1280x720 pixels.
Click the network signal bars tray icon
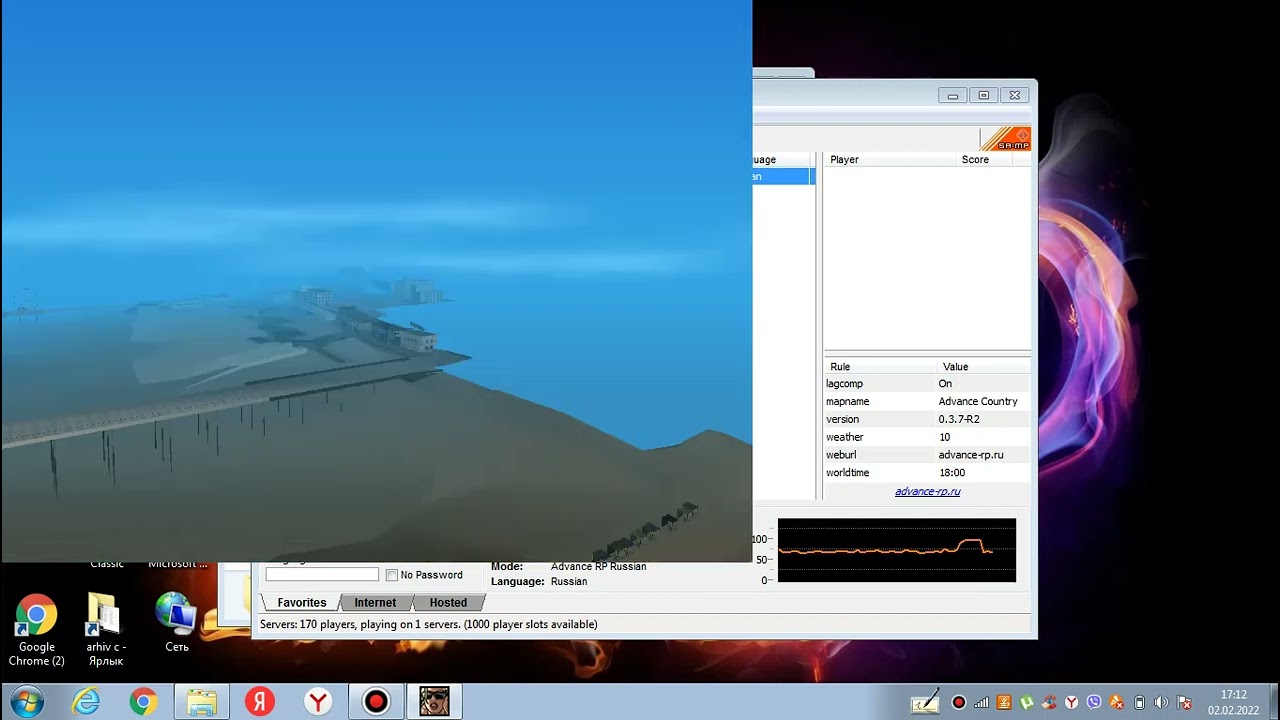click(x=982, y=702)
